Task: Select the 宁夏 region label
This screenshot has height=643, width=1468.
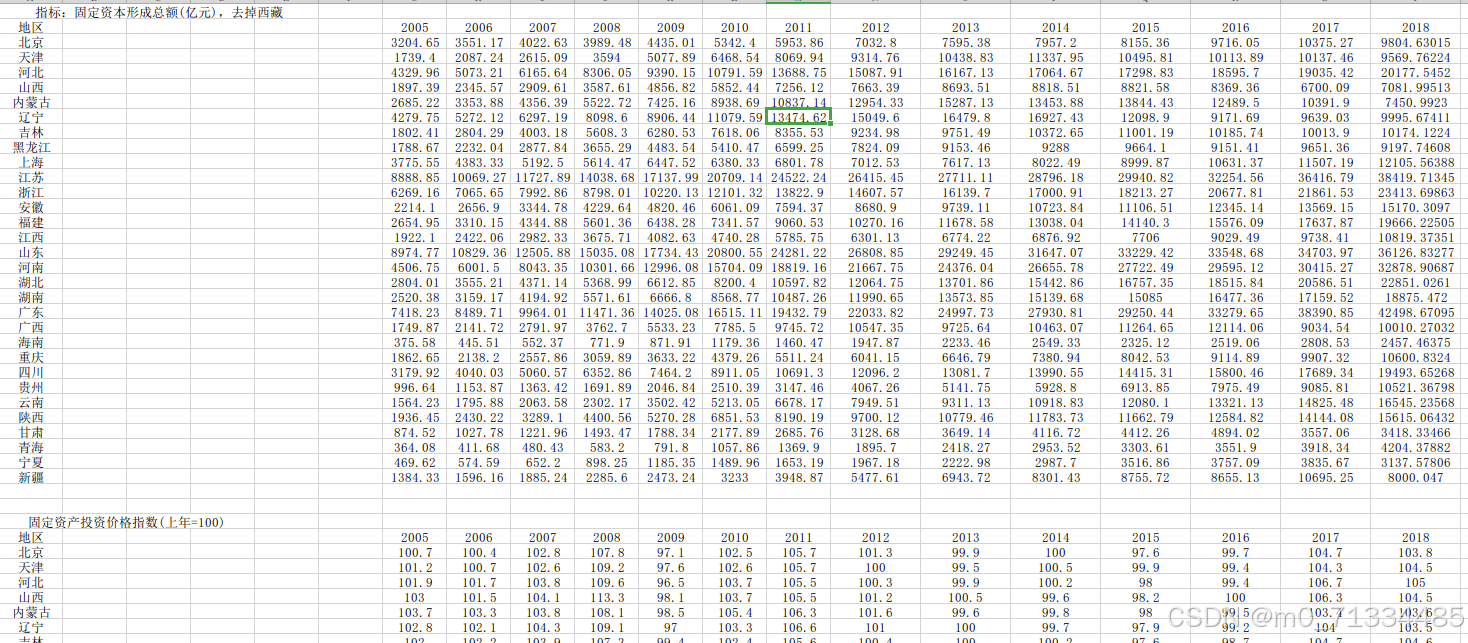Action: (31, 462)
